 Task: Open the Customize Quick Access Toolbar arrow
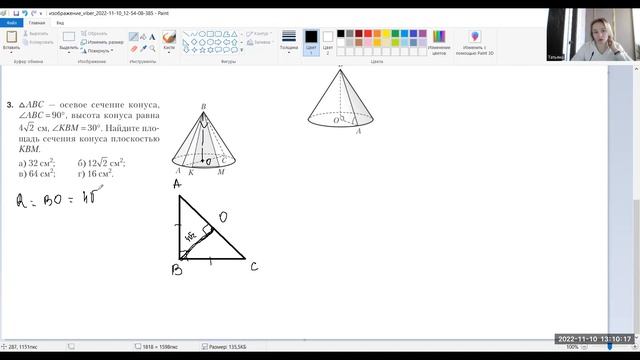coord(41,13)
